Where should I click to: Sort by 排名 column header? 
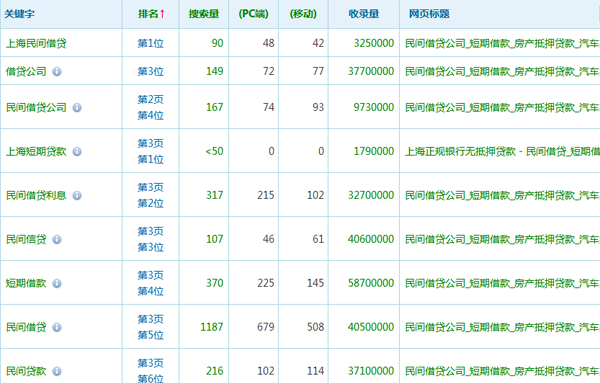coord(151,14)
